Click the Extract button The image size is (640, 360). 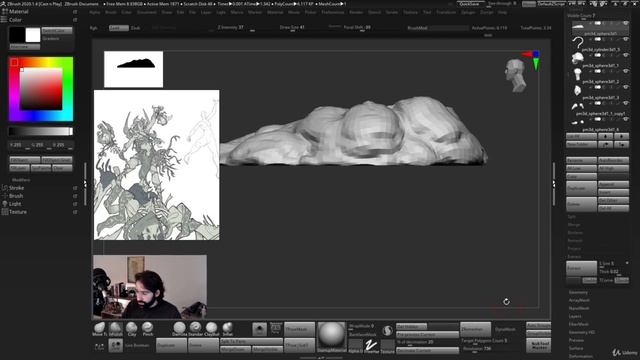(581, 268)
